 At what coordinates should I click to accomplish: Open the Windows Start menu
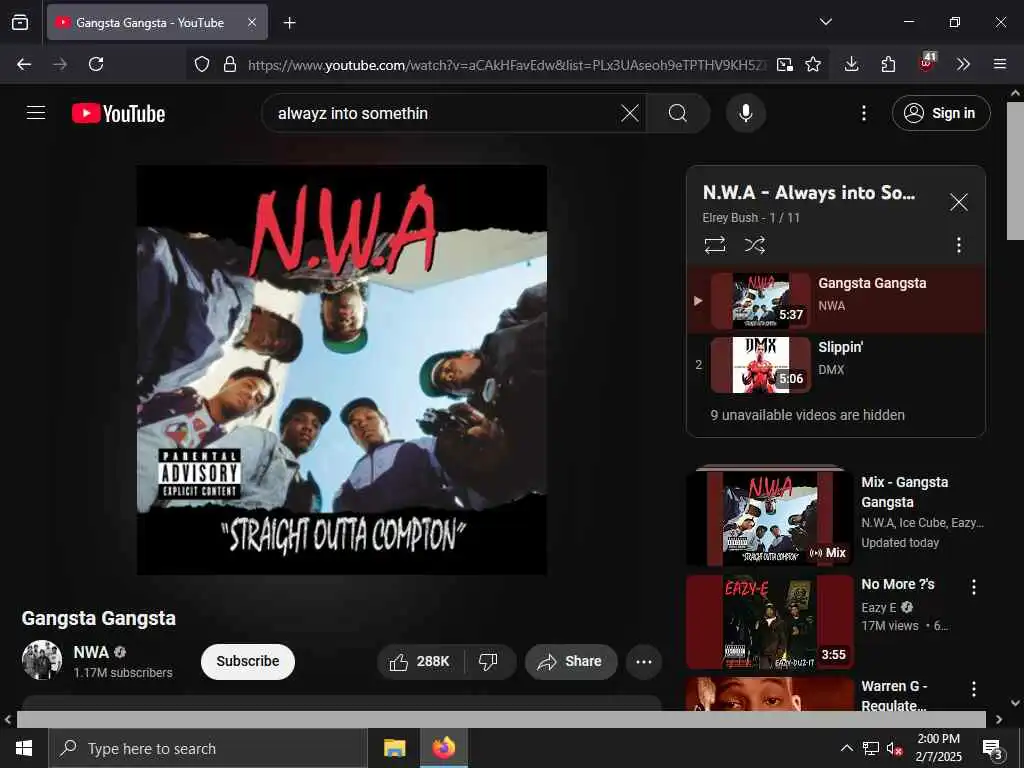(x=24, y=748)
